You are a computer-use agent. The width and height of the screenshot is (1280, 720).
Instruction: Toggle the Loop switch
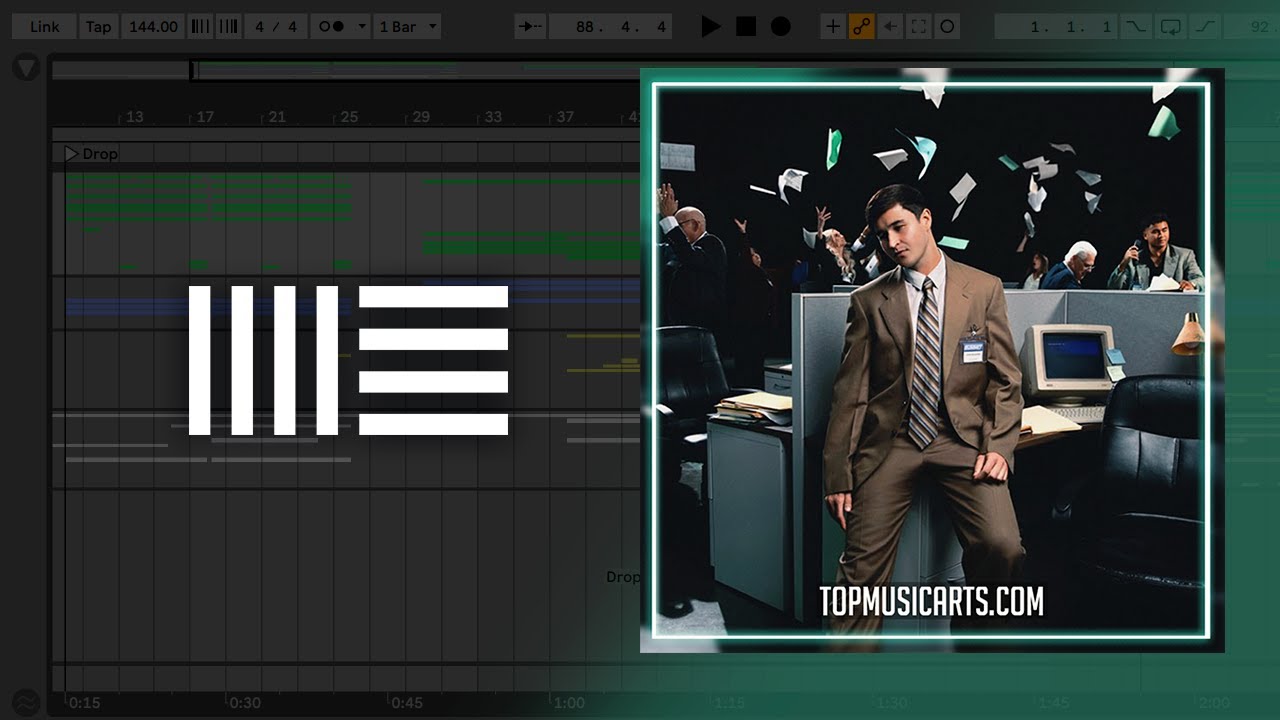[x=1170, y=27]
